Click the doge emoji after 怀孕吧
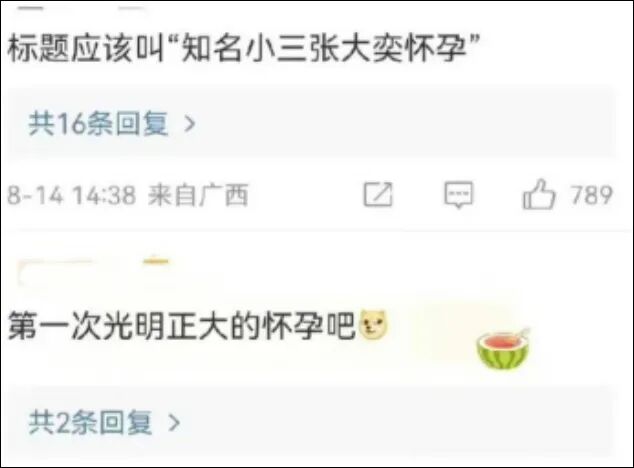Image resolution: width=634 pixels, height=468 pixels. [373, 324]
